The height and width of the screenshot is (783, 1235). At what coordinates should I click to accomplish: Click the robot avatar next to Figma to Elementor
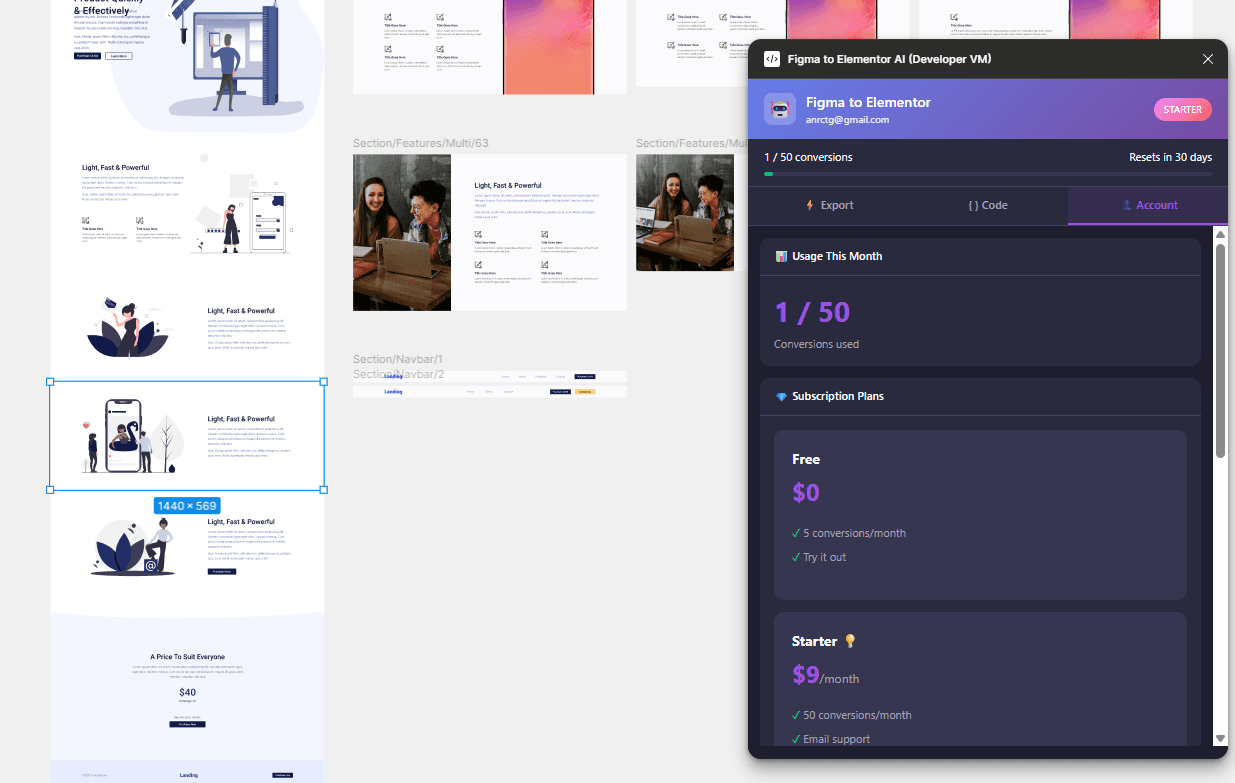tap(779, 109)
